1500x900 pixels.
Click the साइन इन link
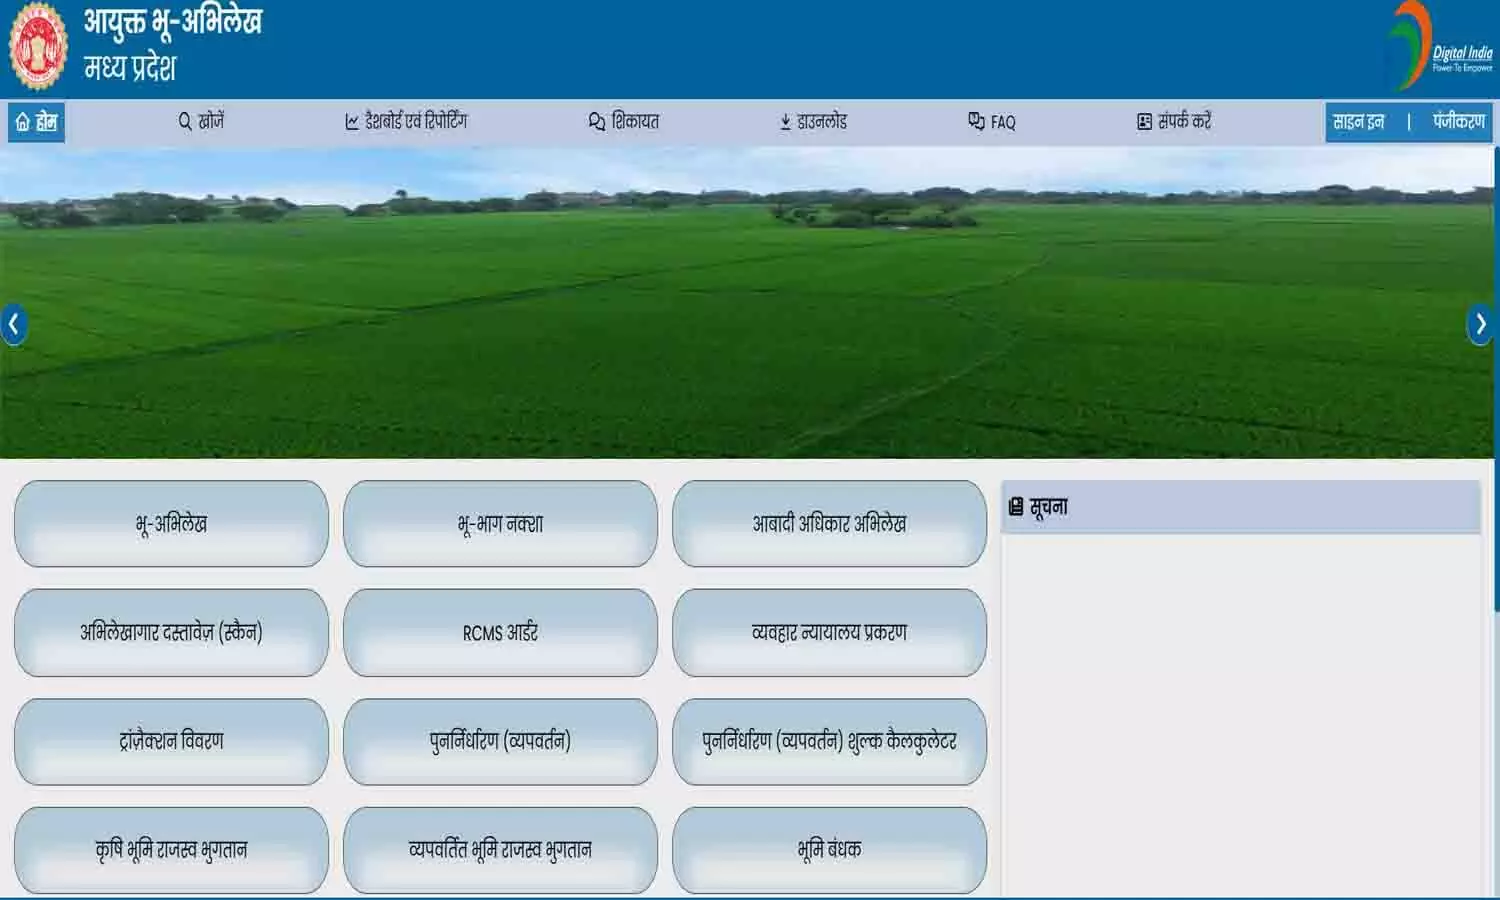[x=1360, y=121]
